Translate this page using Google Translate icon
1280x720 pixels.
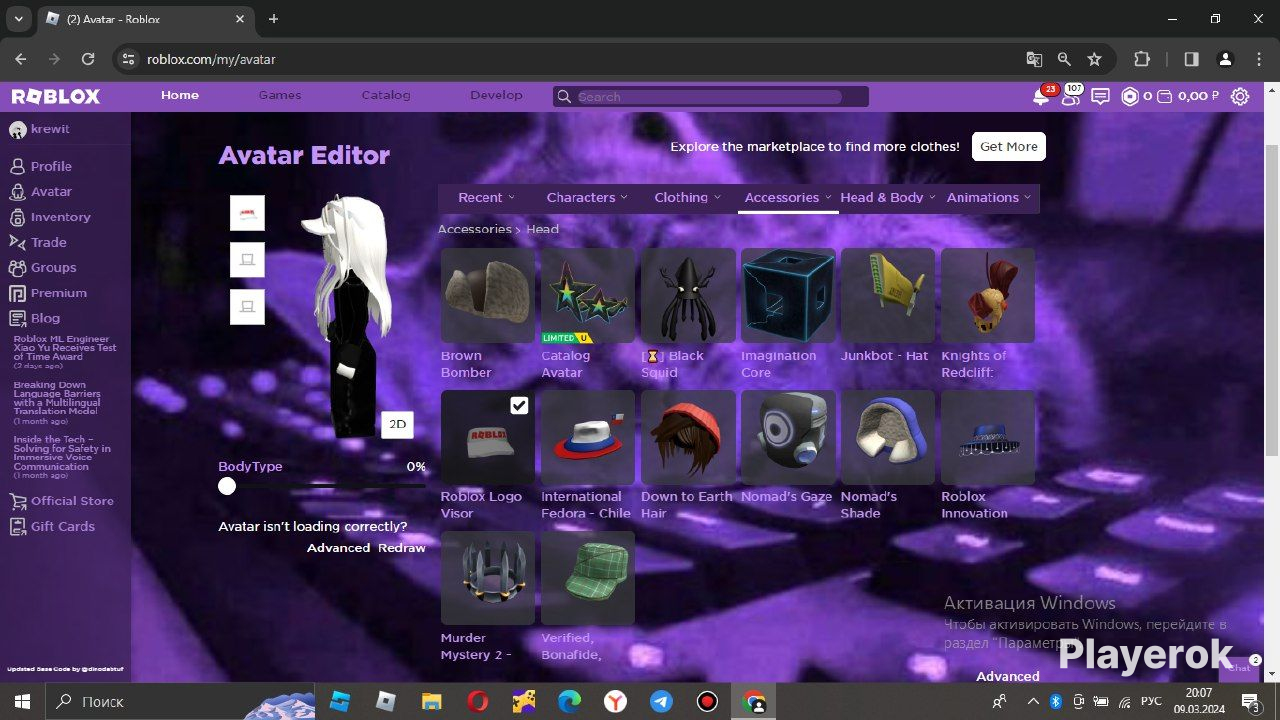pos(1034,59)
